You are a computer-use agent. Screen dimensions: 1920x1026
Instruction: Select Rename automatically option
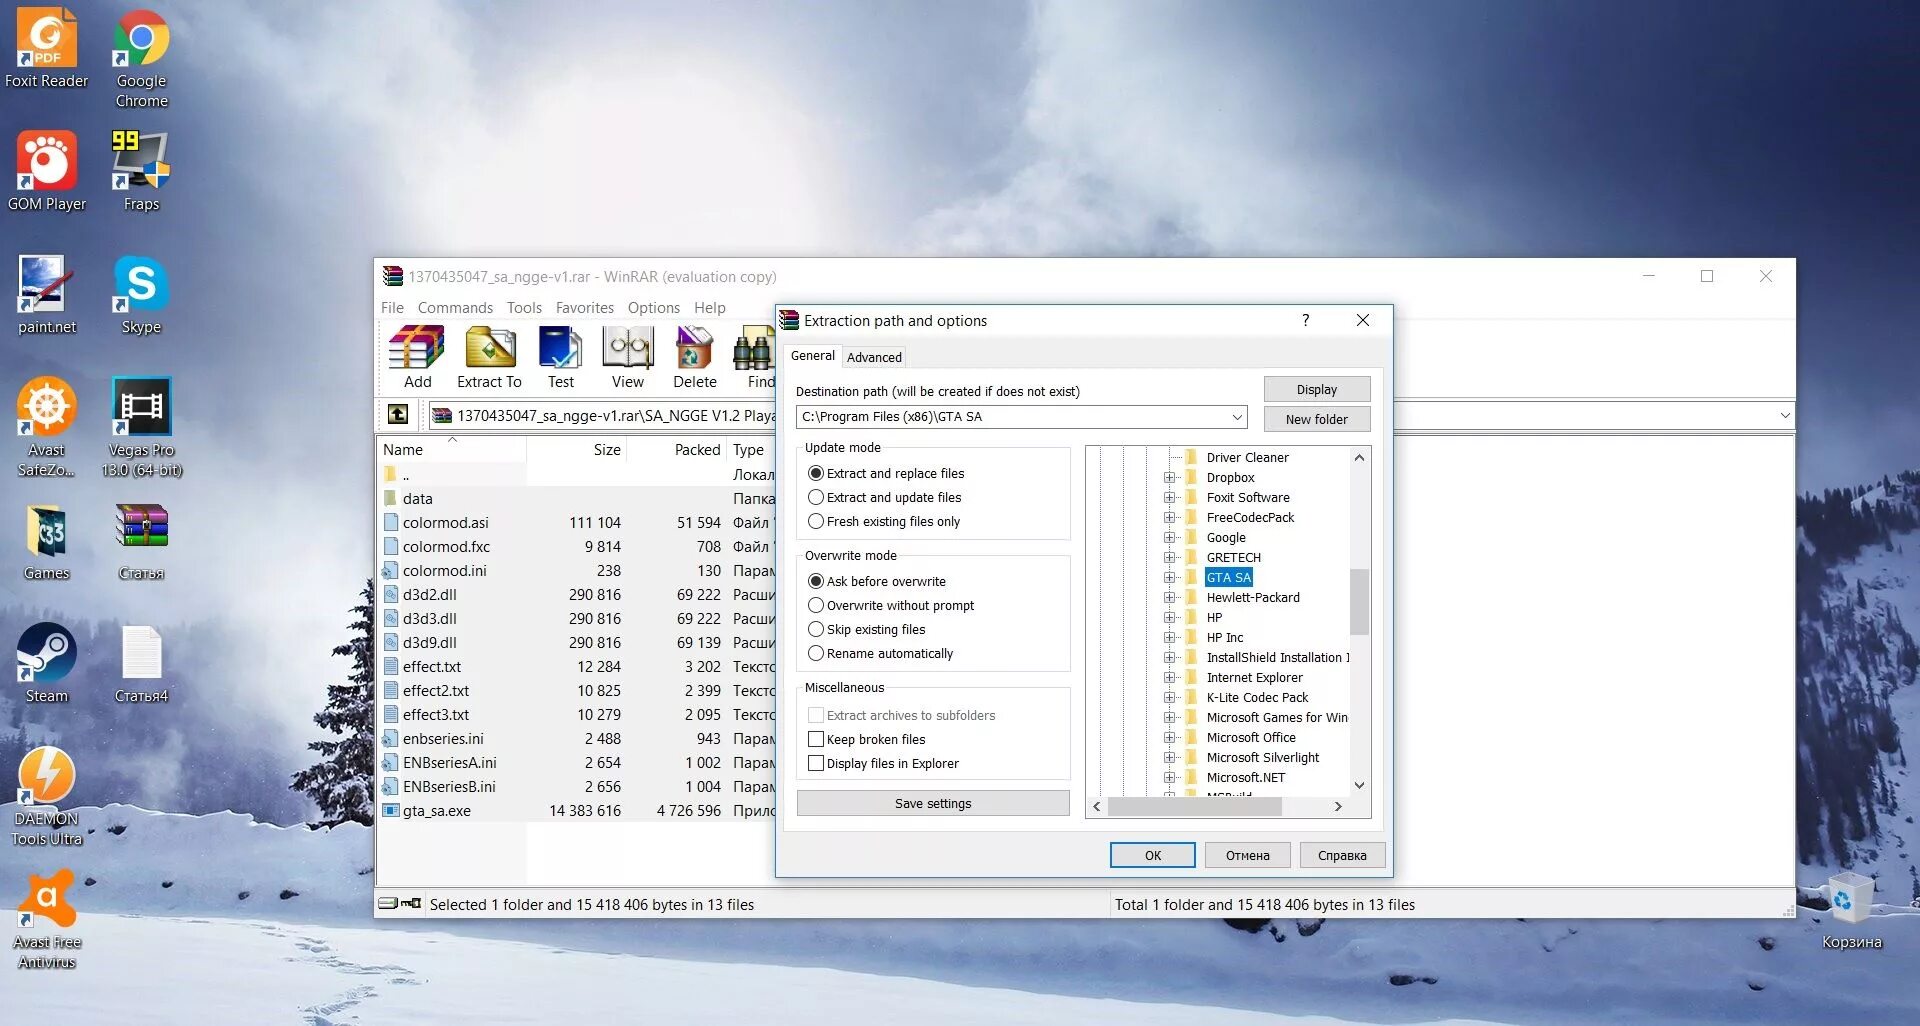816,653
